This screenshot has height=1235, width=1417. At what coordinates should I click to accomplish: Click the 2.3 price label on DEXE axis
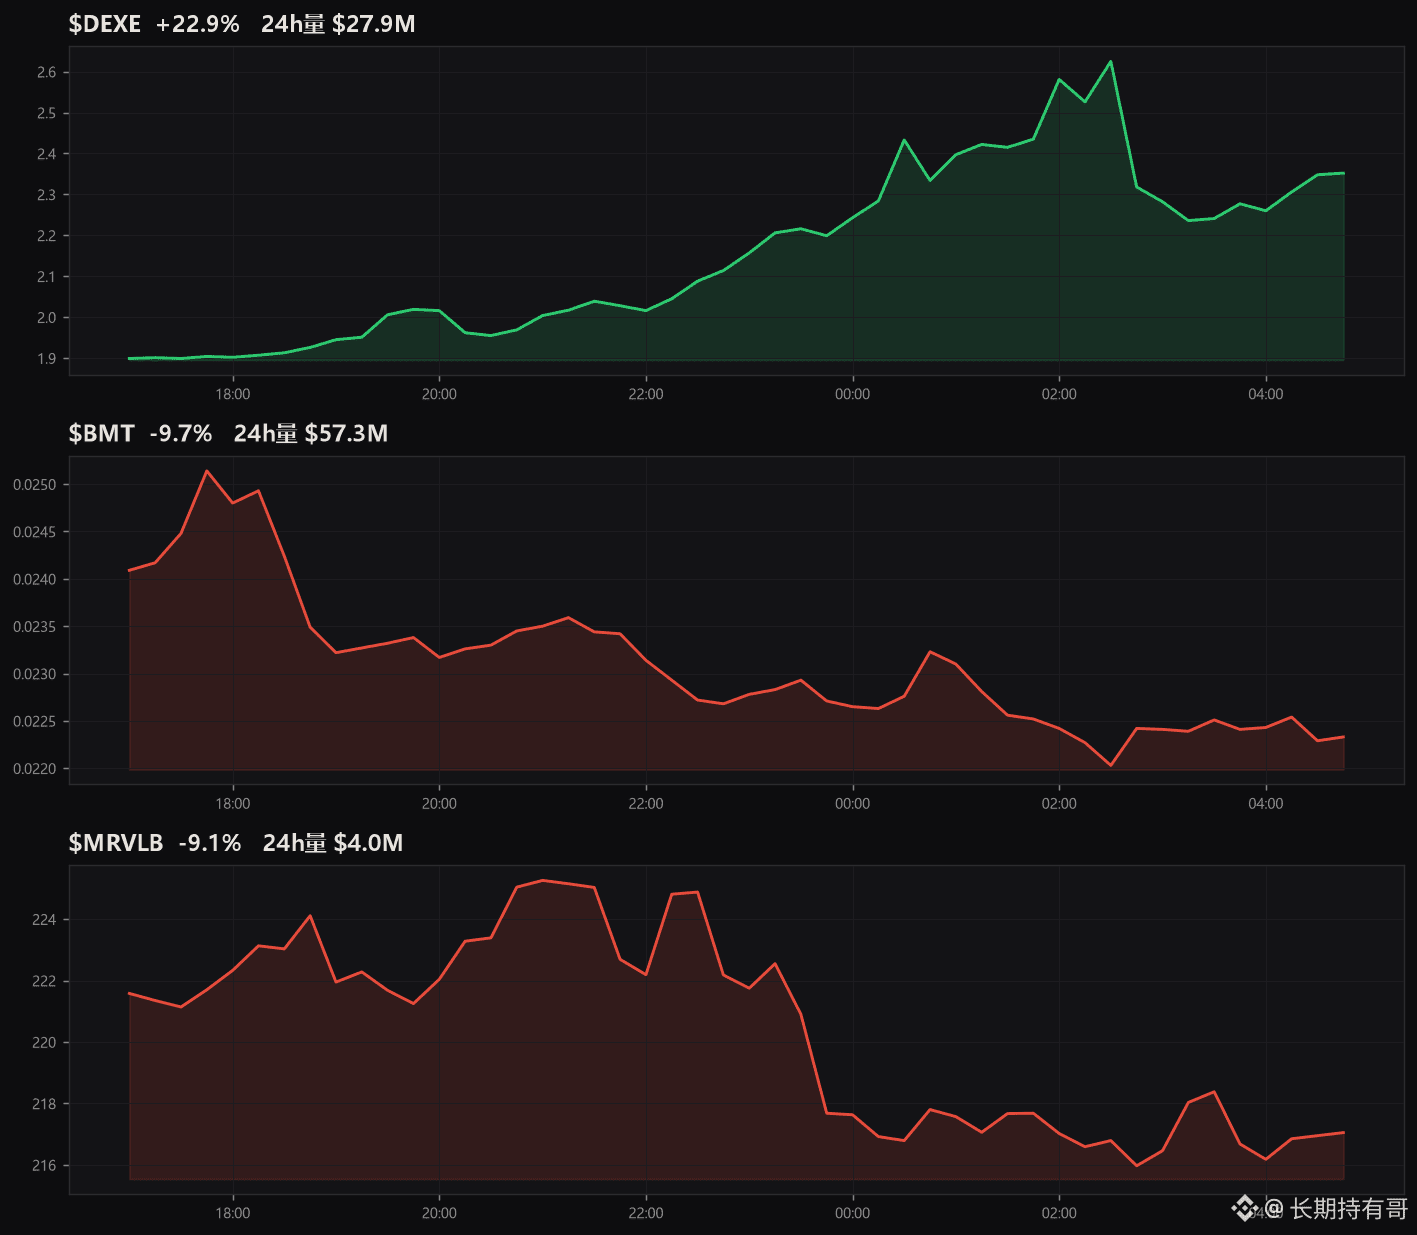(46, 195)
